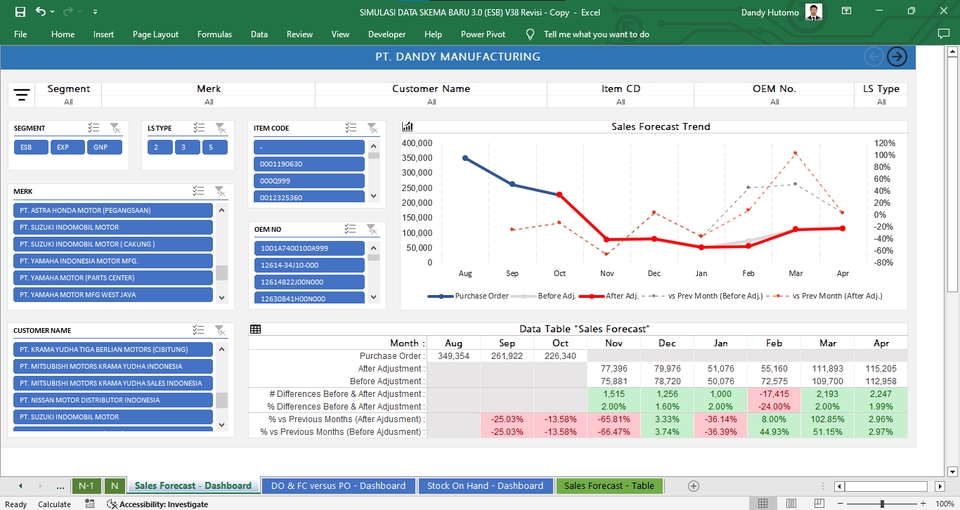Viewport: 960px width, 510px height.
Task: Select PT. ASTRA HONDA MOTOR (PEGANGSAAN)
Action: pos(113,210)
